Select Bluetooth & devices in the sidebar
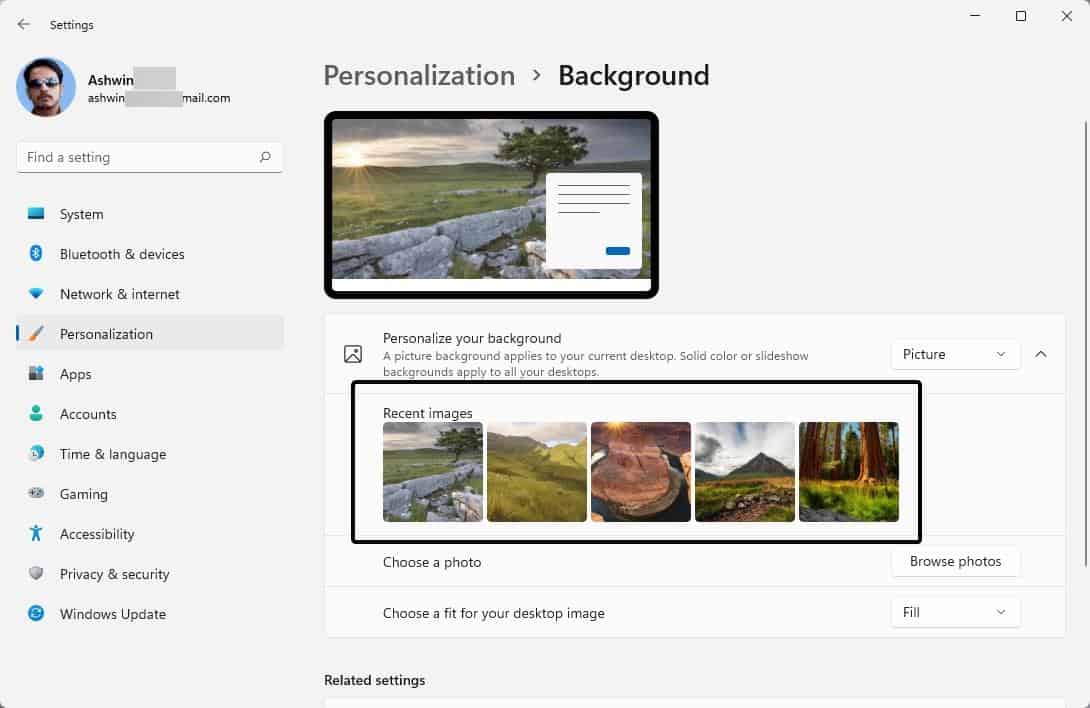This screenshot has width=1090, height=708. (x=121, y=253)
